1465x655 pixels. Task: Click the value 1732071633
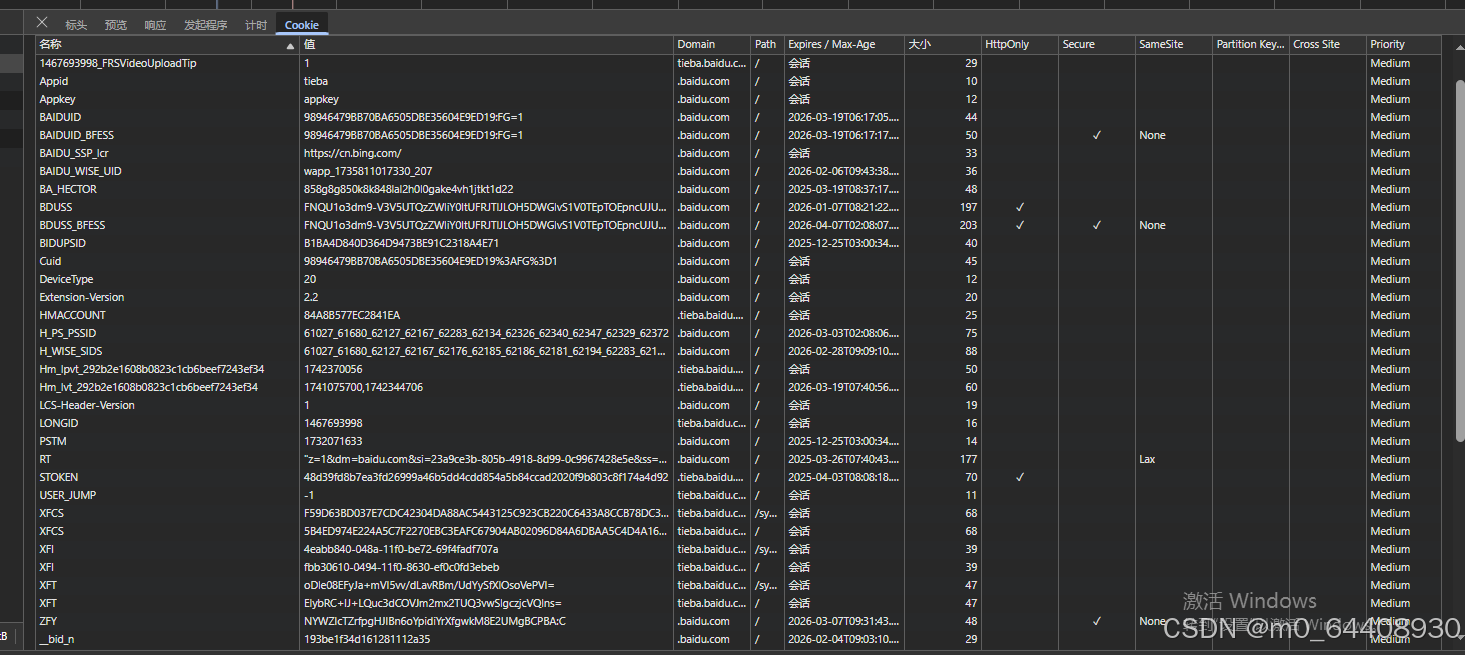[x=333, y=441]
